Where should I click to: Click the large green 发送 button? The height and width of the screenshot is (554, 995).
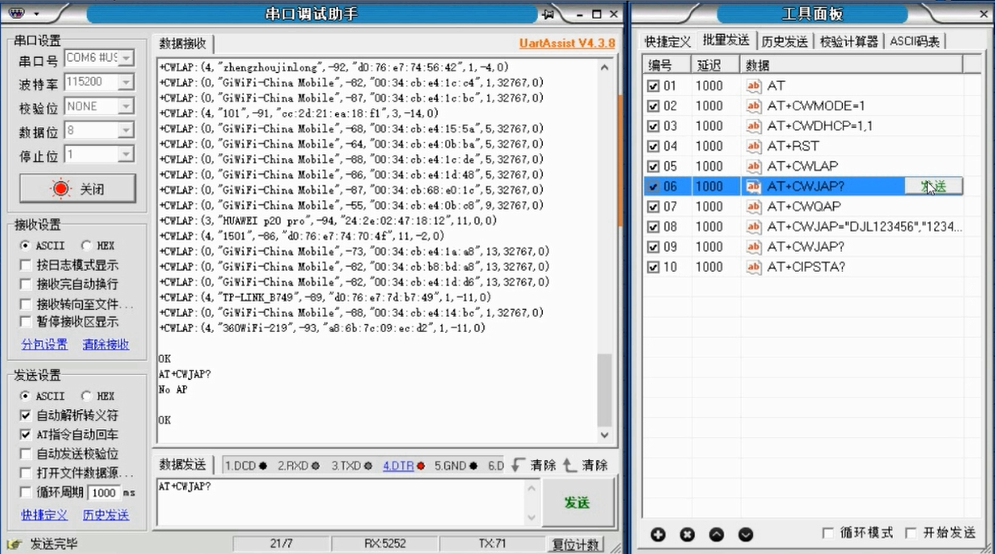tap(577, 503)
